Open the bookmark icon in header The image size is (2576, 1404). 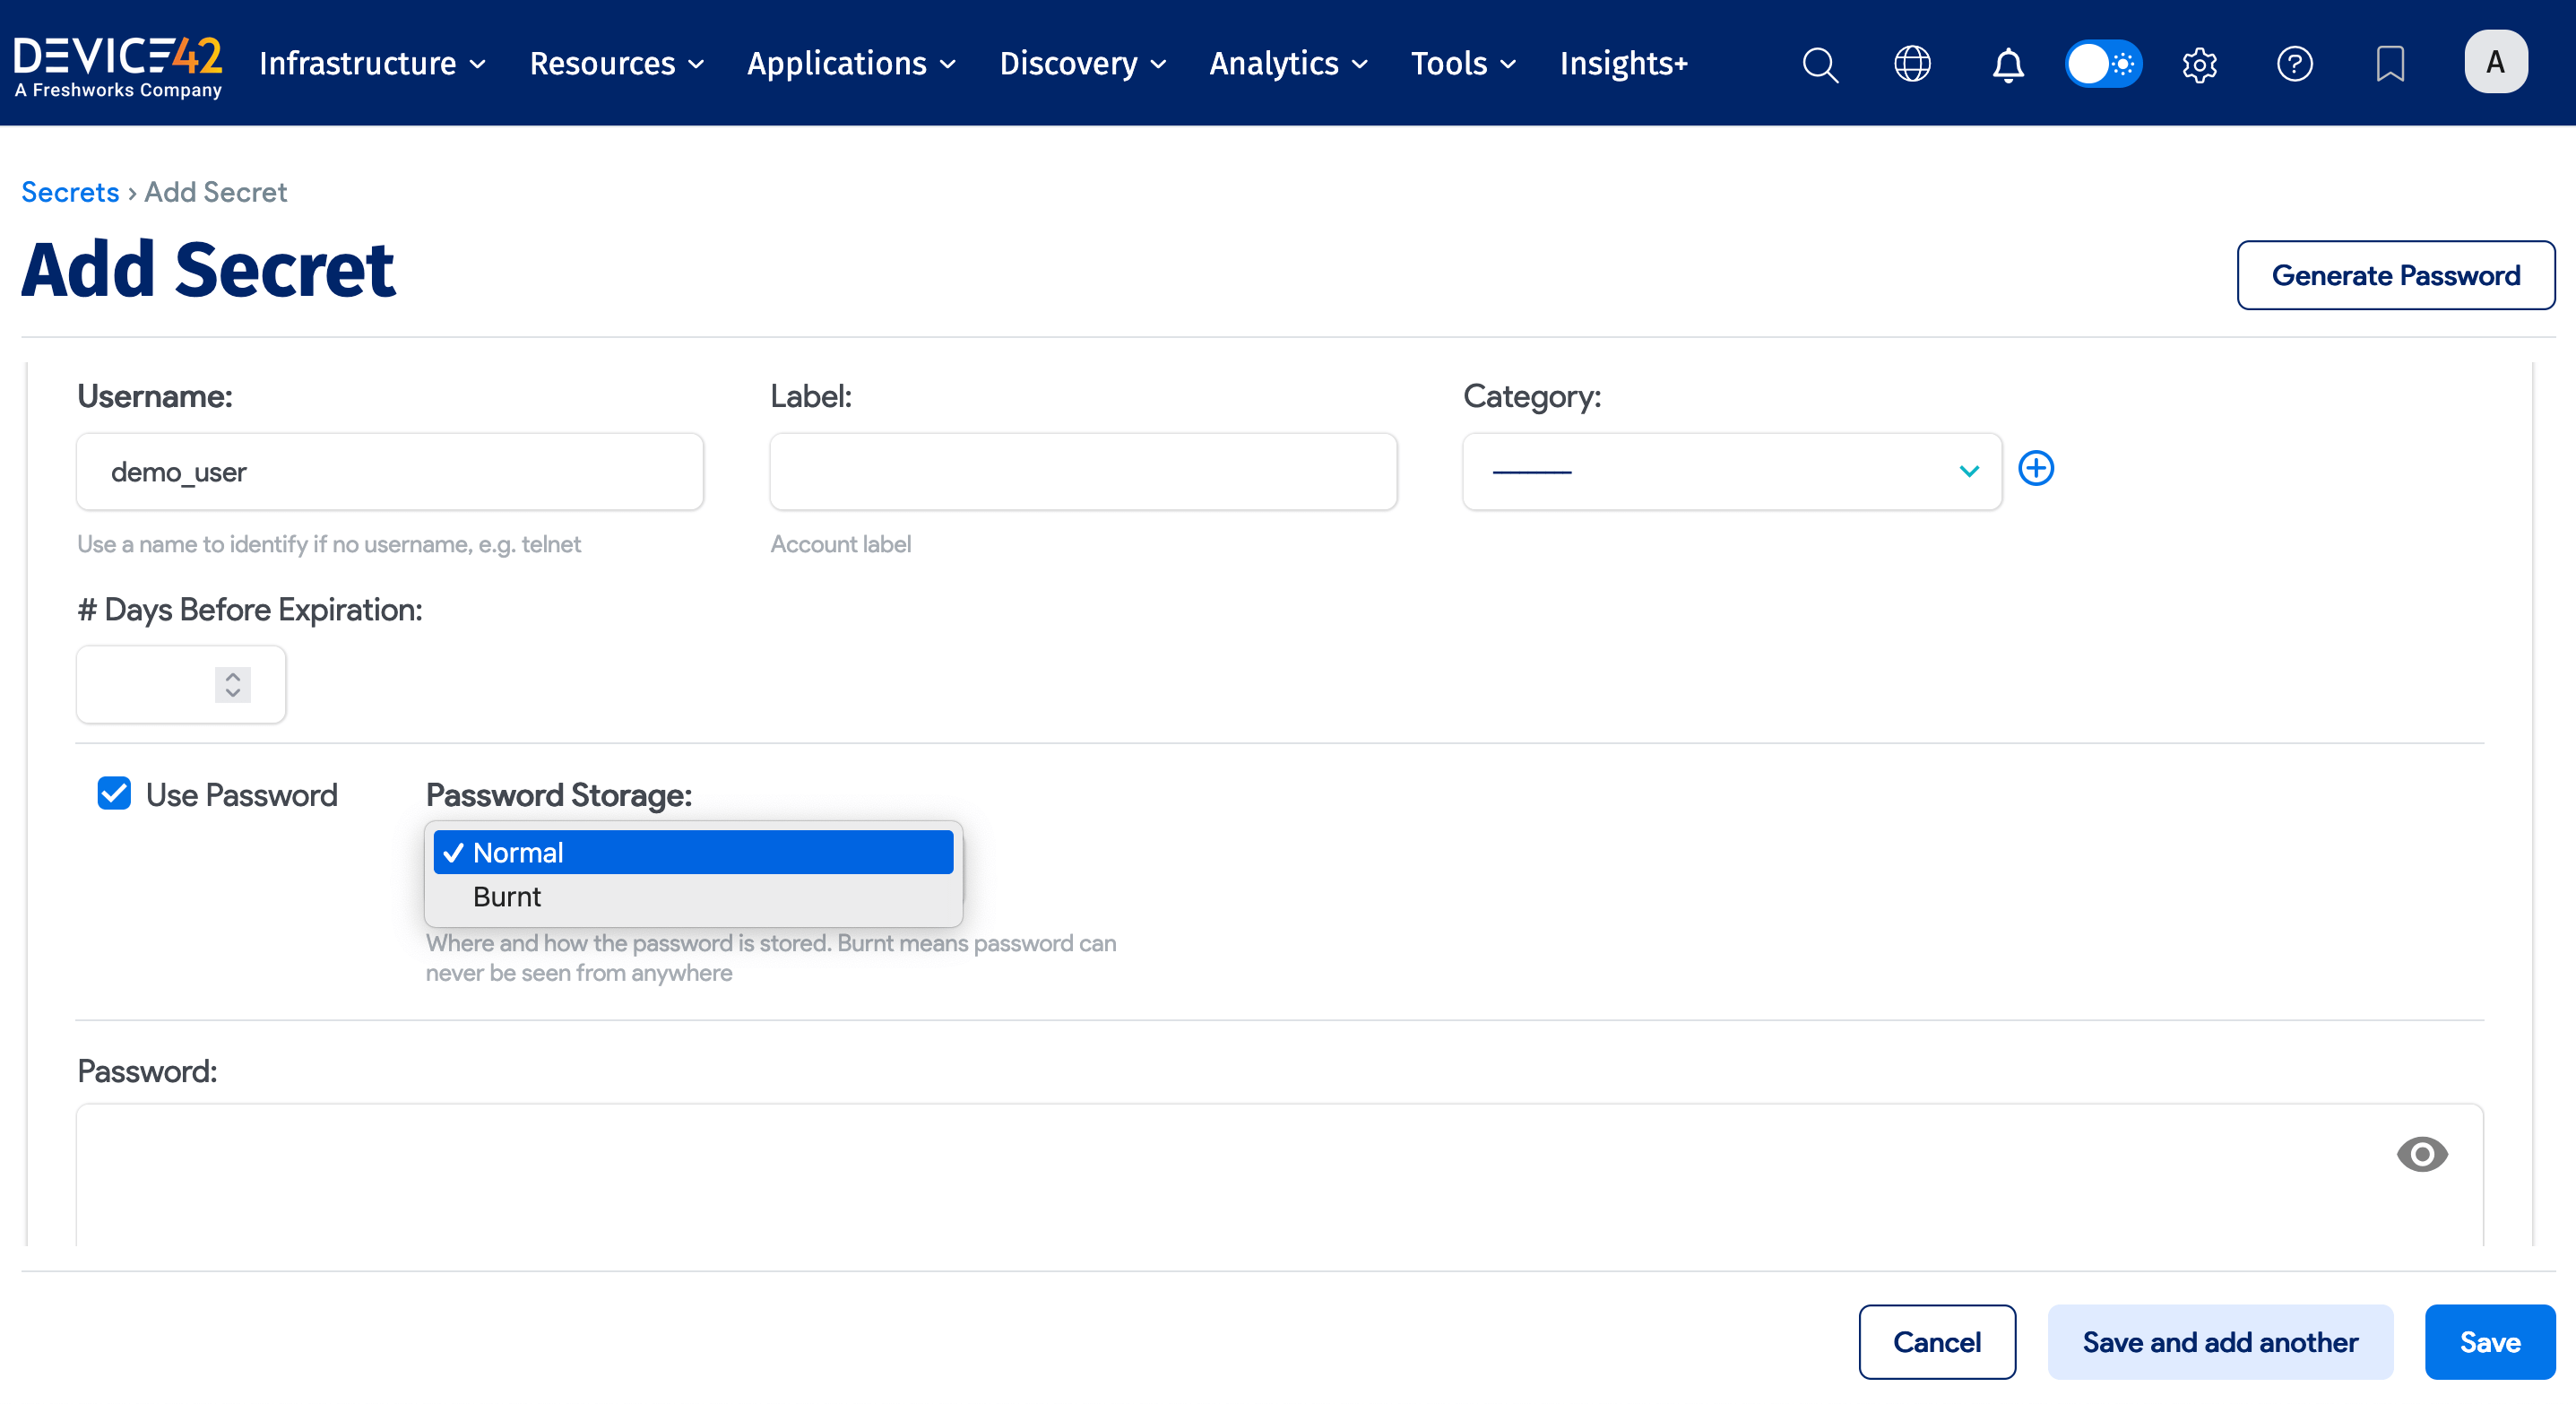pos(2390,64)
